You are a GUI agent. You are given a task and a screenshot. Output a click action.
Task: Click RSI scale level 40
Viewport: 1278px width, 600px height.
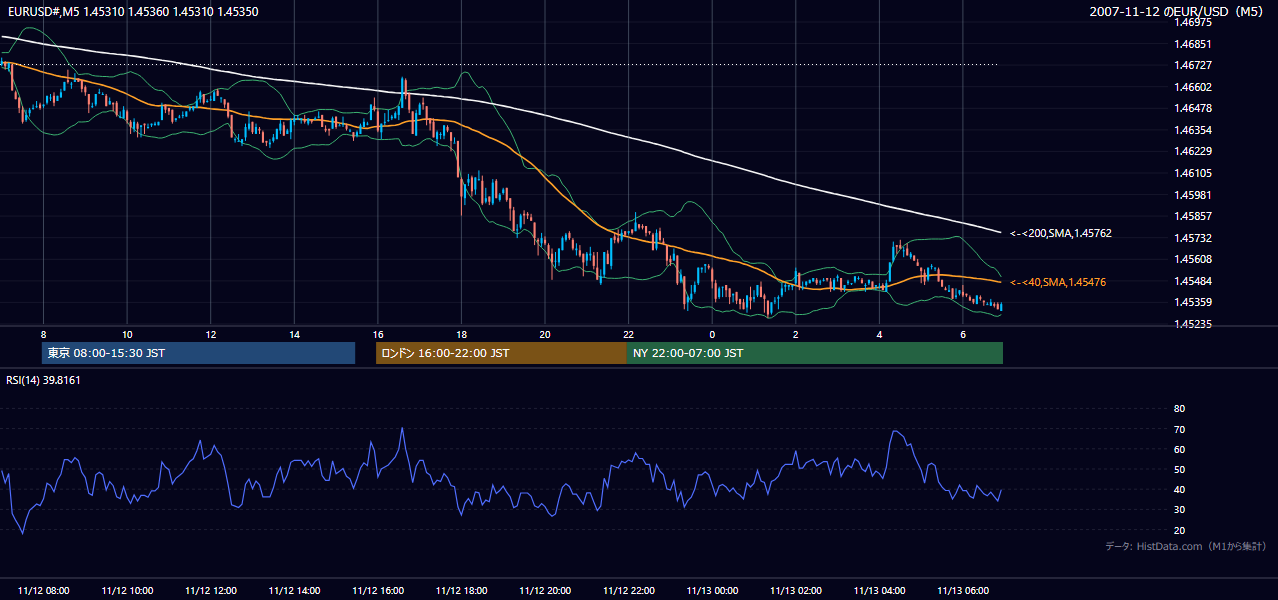1179,489
